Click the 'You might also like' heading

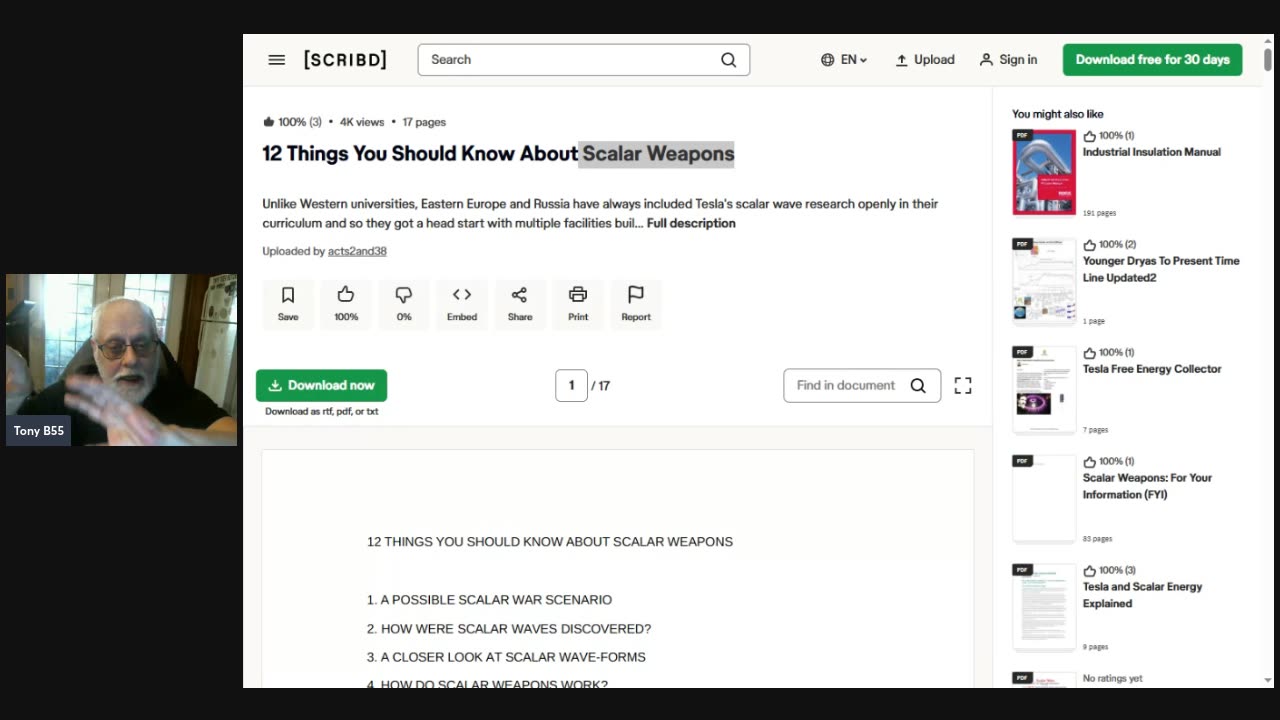point(1057,114)
